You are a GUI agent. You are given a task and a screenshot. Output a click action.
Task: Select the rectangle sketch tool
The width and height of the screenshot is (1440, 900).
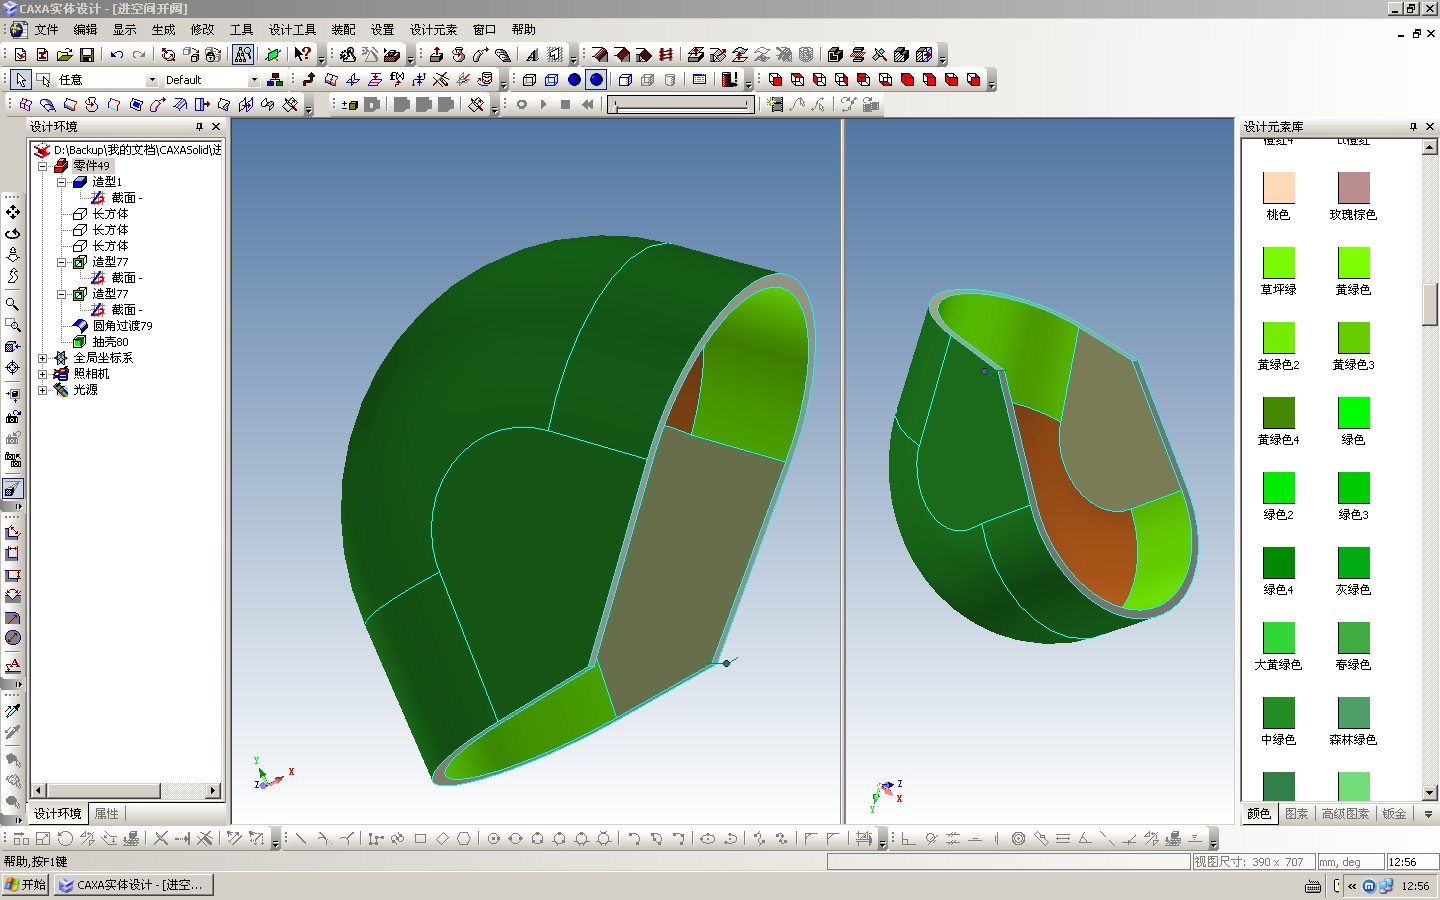(x=420, y=839)
